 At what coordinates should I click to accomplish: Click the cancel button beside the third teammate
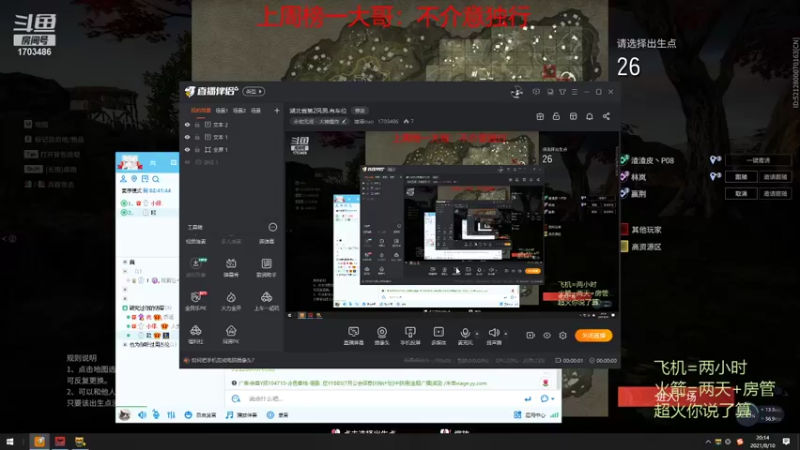(741, 194)
